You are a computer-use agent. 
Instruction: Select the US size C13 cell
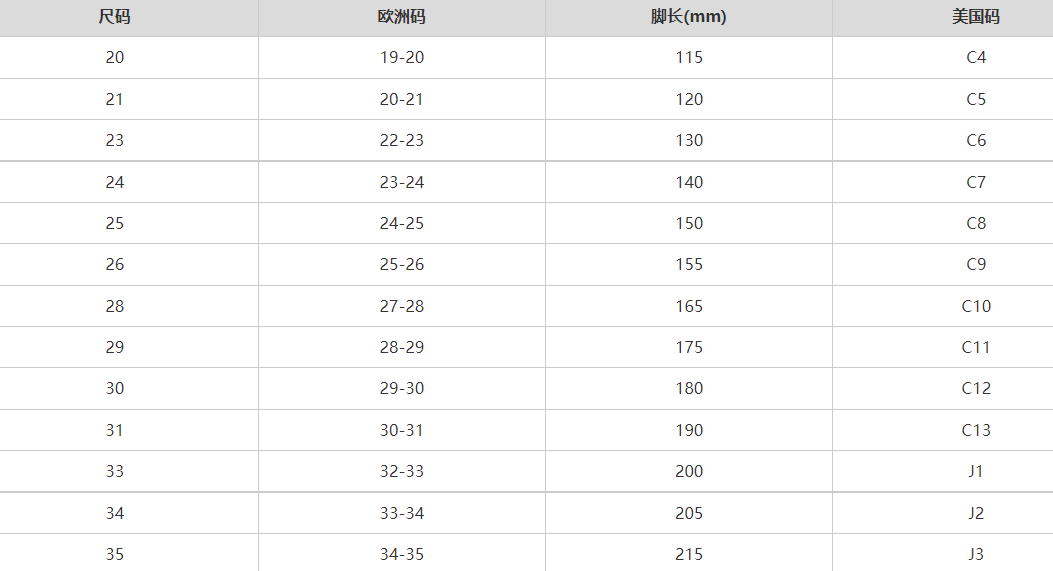tap(976, 430)
